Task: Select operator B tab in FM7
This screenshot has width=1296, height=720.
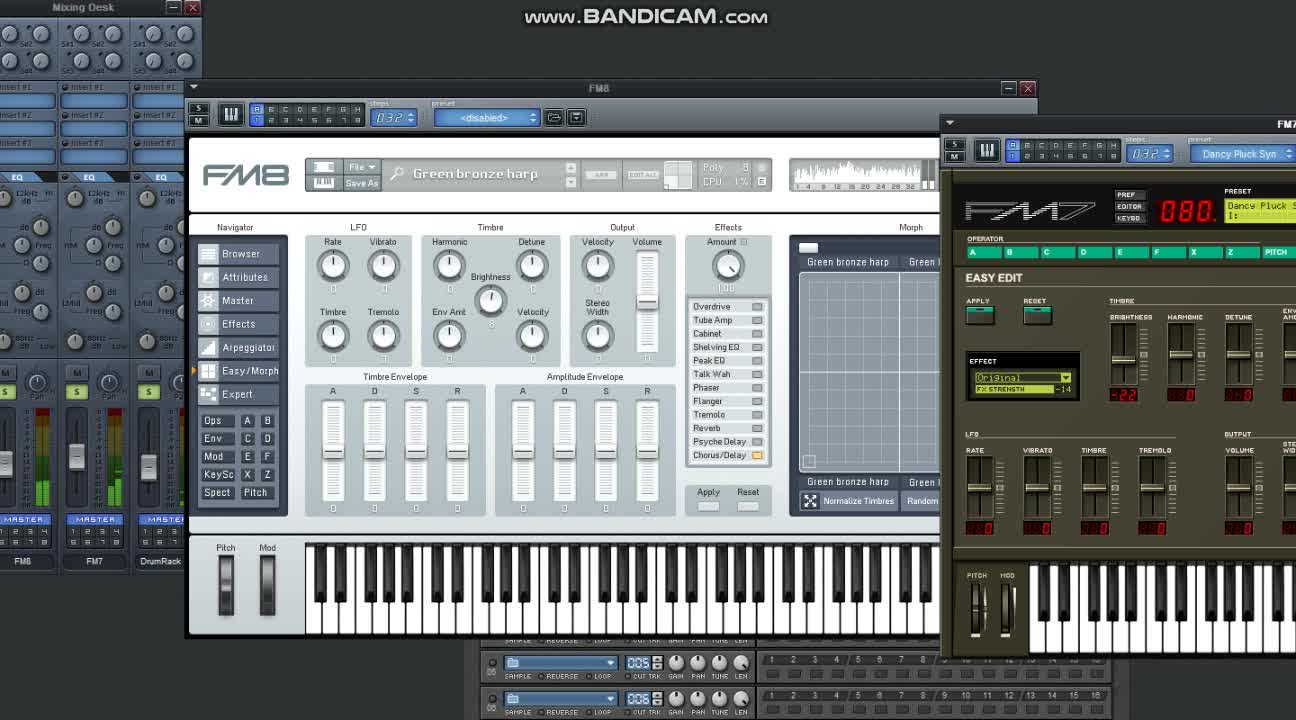Action: click(x=1022, y=252)
